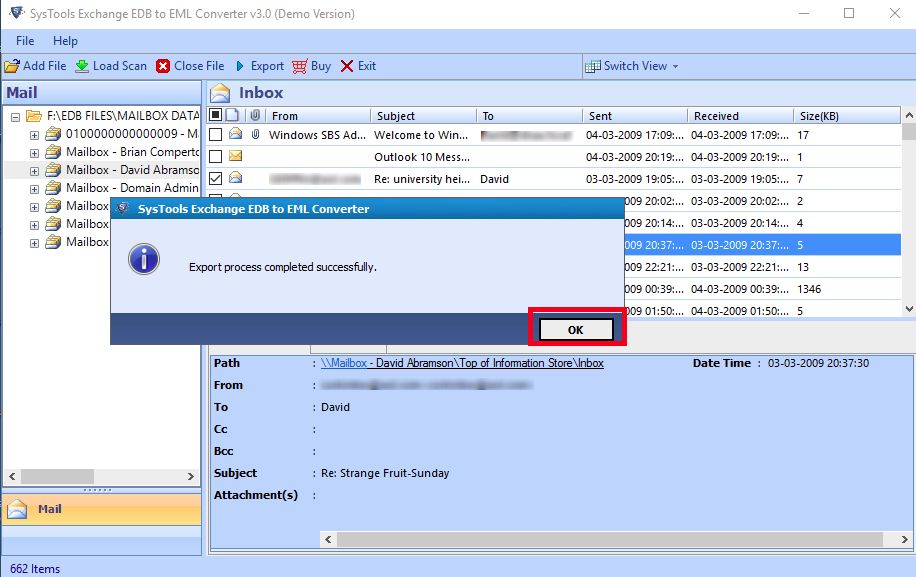
Task: Sort the list by To column
Action: (x=529, y=116)
